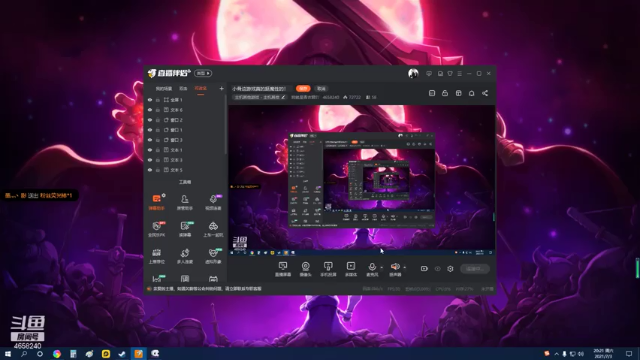Click the notice text in the status bar
Image resolution: width=640 pixels, height=360 pixels.
click(x=207, y=289)
